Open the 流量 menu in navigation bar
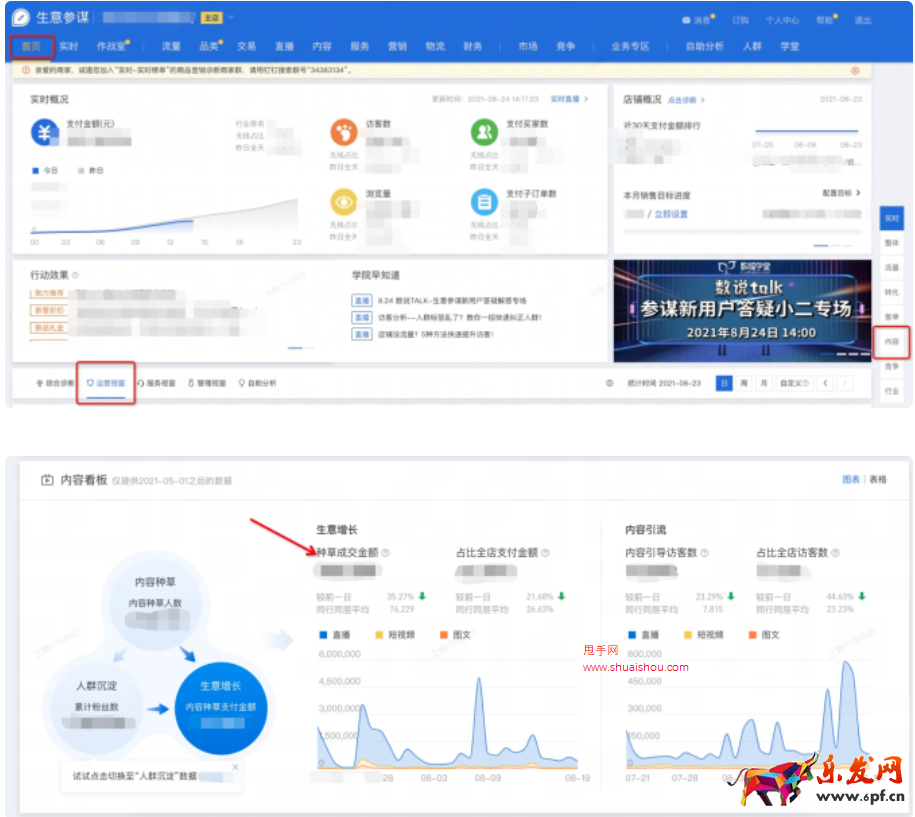 (171, 46)
